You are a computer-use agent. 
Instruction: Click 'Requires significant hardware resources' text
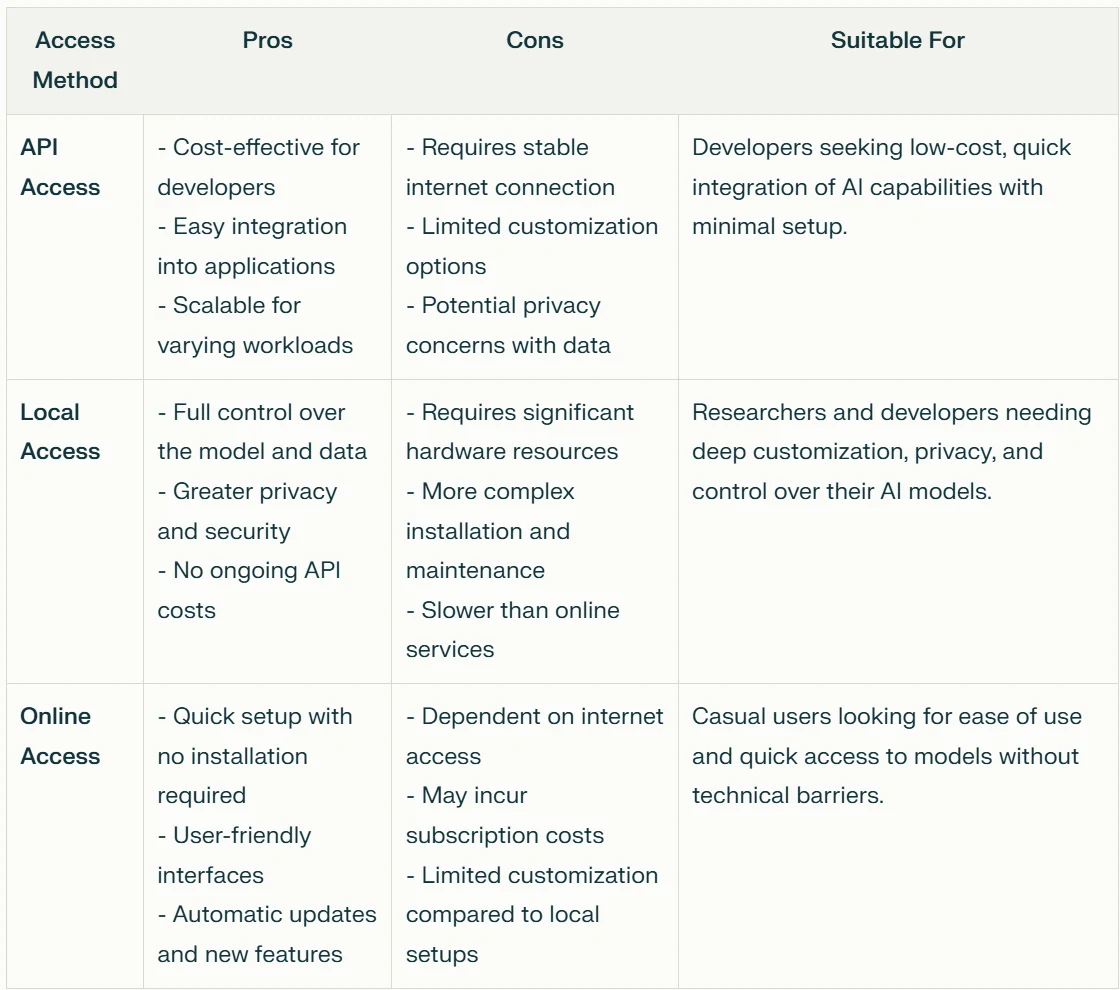tap(519, 431)
